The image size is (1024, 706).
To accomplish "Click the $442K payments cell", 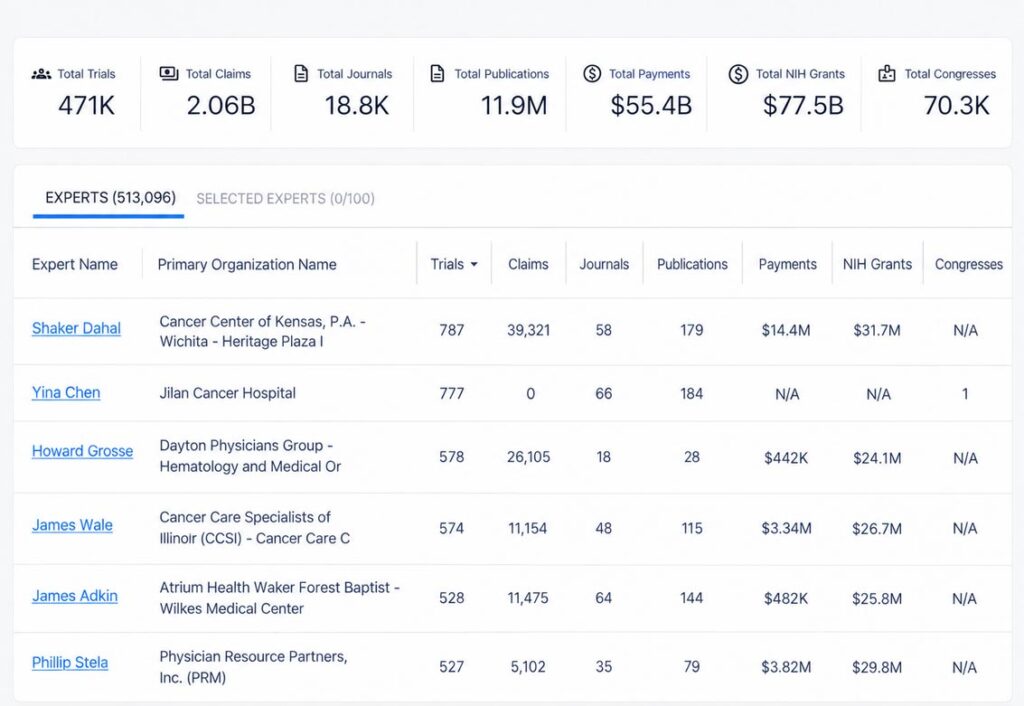I will click(786, 458).
